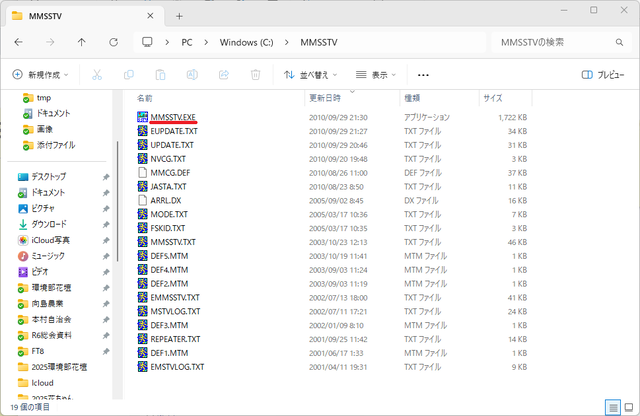Expand chevron before PC in address bar
This screenshot has height=416, width=640.
tap(167, 42)
